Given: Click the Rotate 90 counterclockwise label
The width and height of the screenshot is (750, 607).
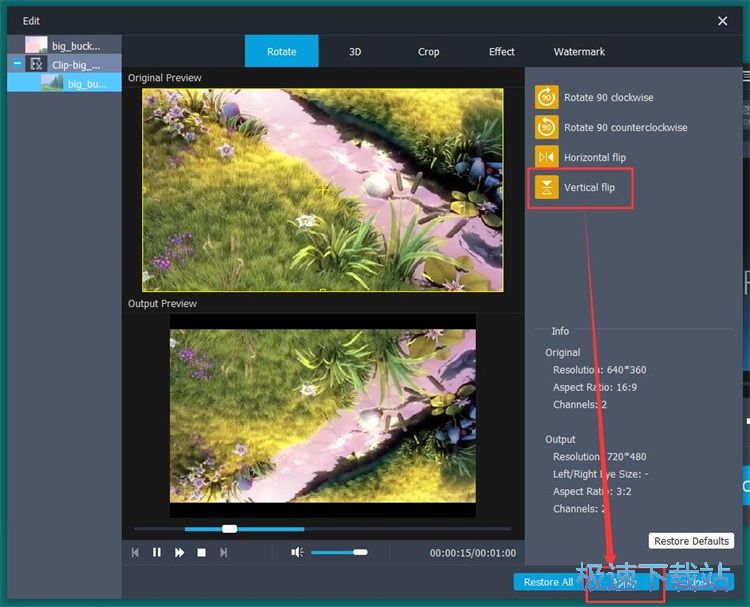Looking at the screenshot, I should click(626, 127).
